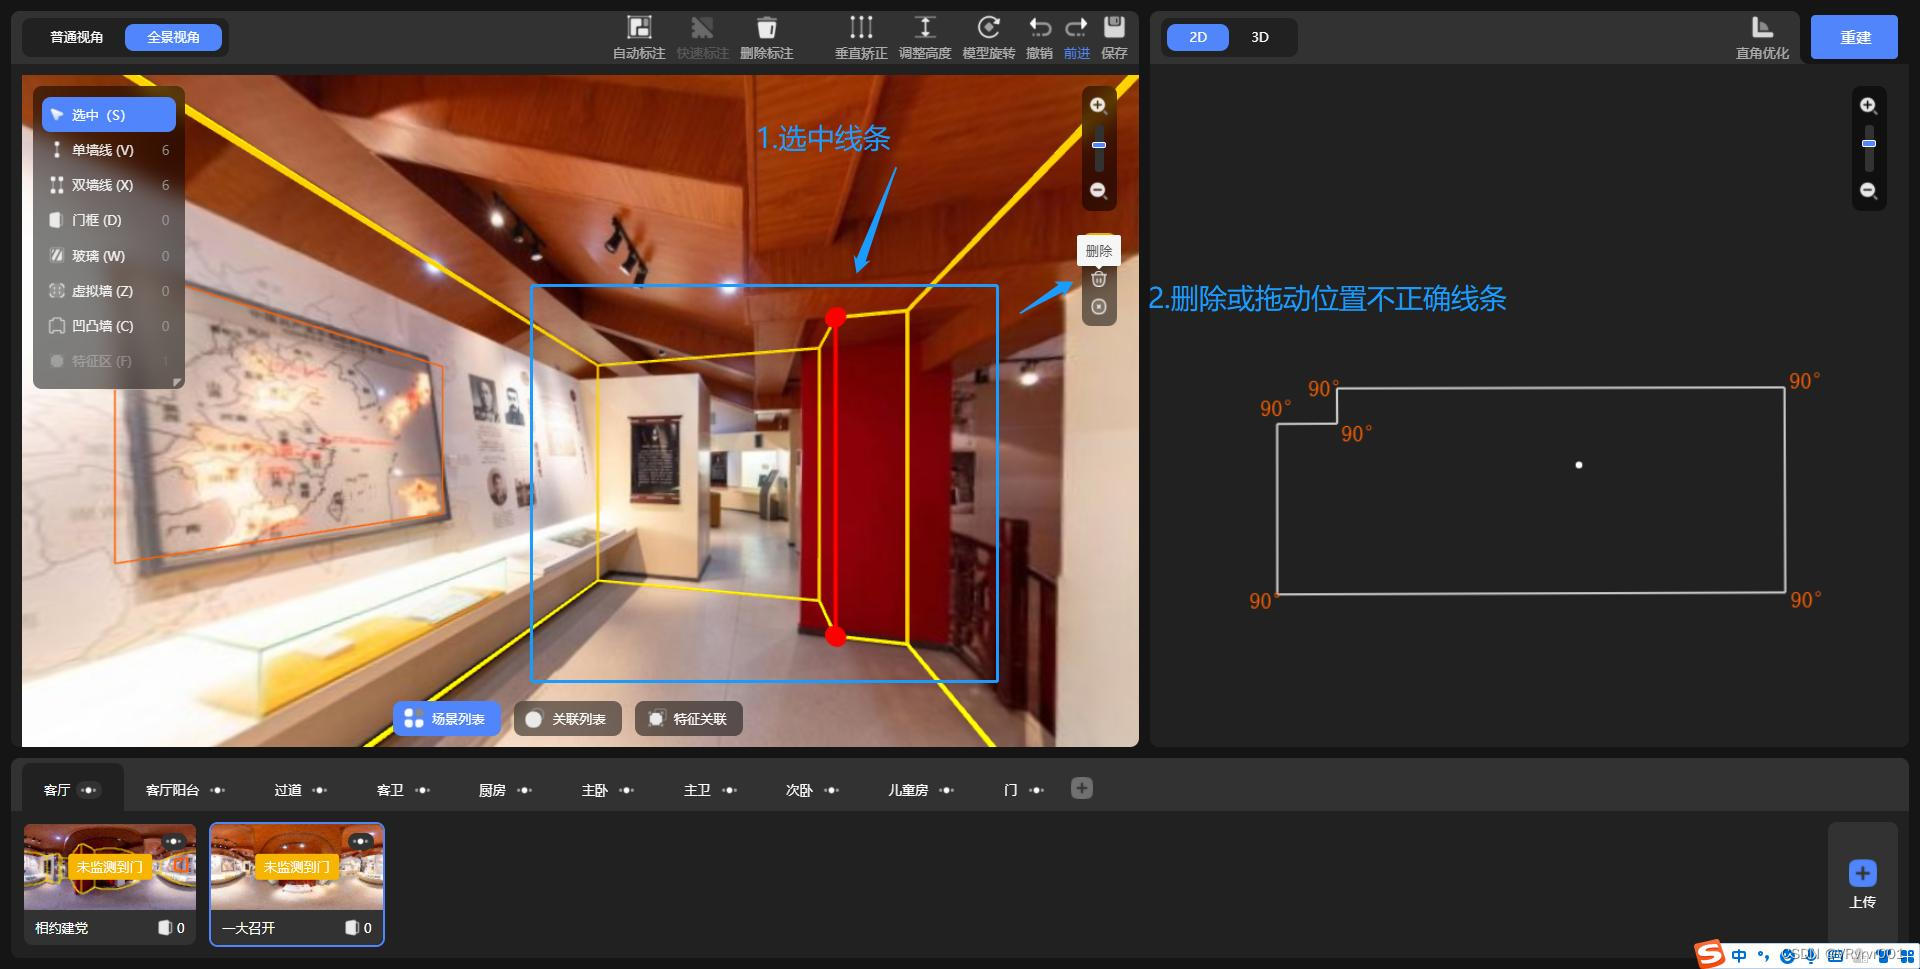Screen dimensions: 1920x969
Task: Click the 保存 save icon
Action: pos(1114,27)
